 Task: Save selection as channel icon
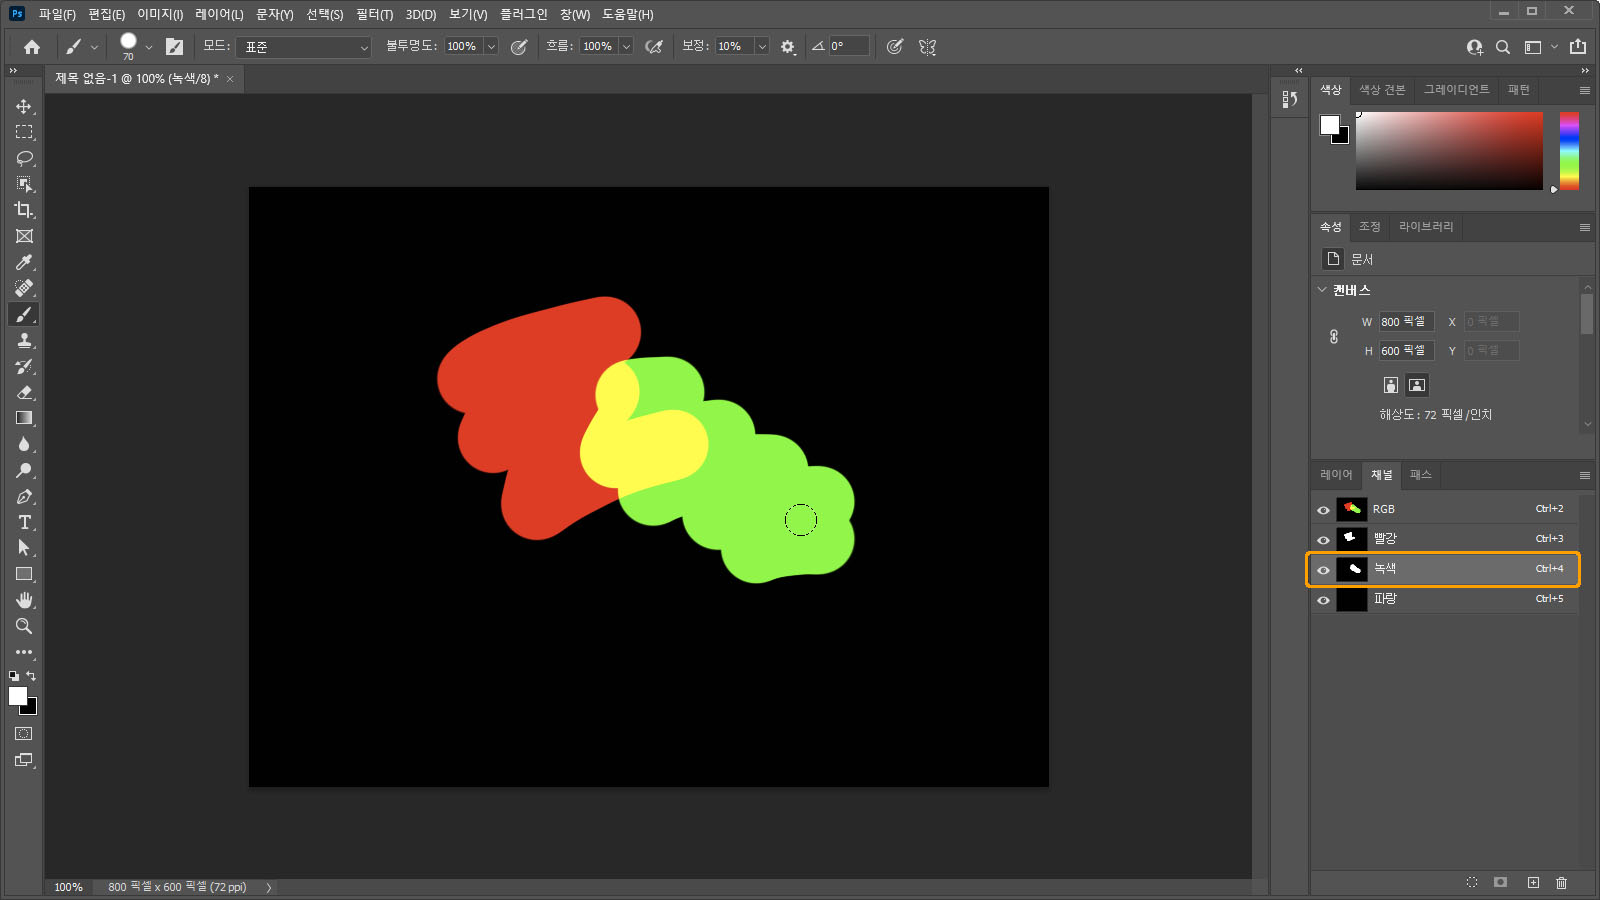pyautogui.click(x=1500, y=882)
